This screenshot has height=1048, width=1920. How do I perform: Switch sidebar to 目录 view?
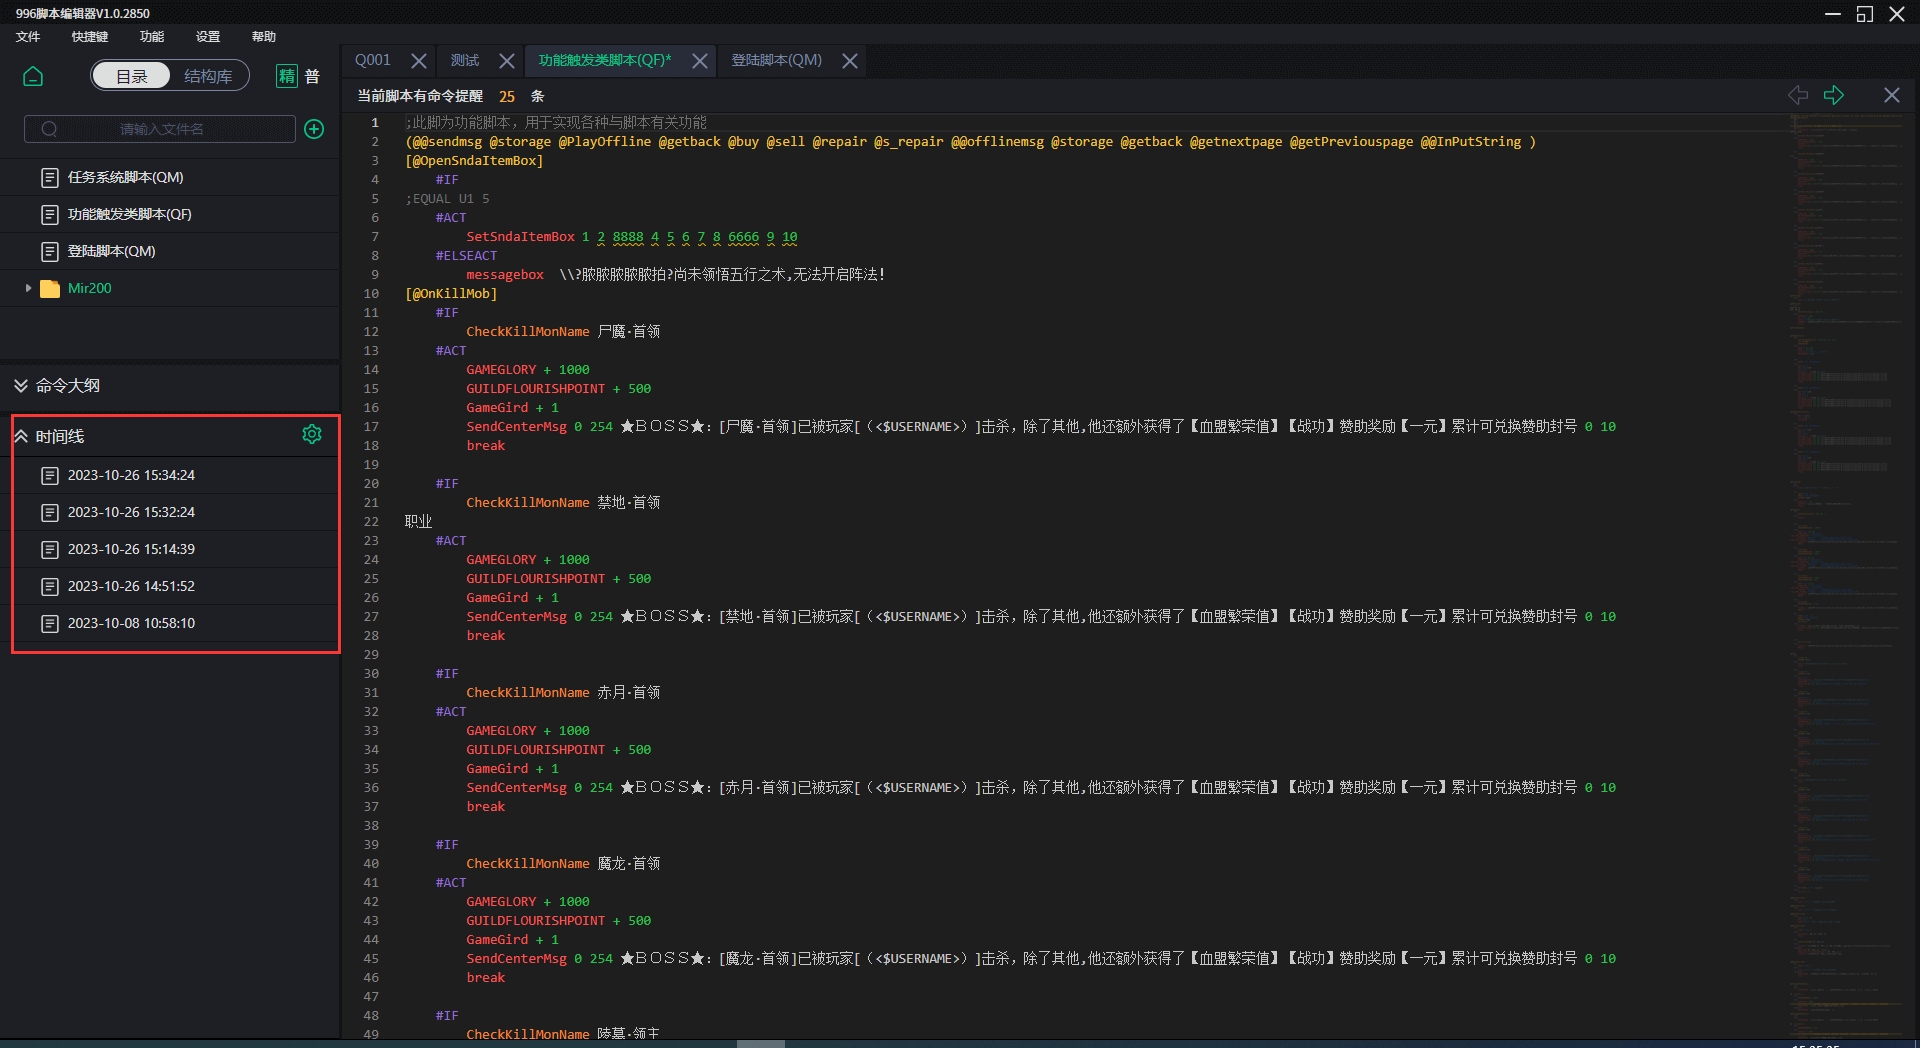pos(131,76)
